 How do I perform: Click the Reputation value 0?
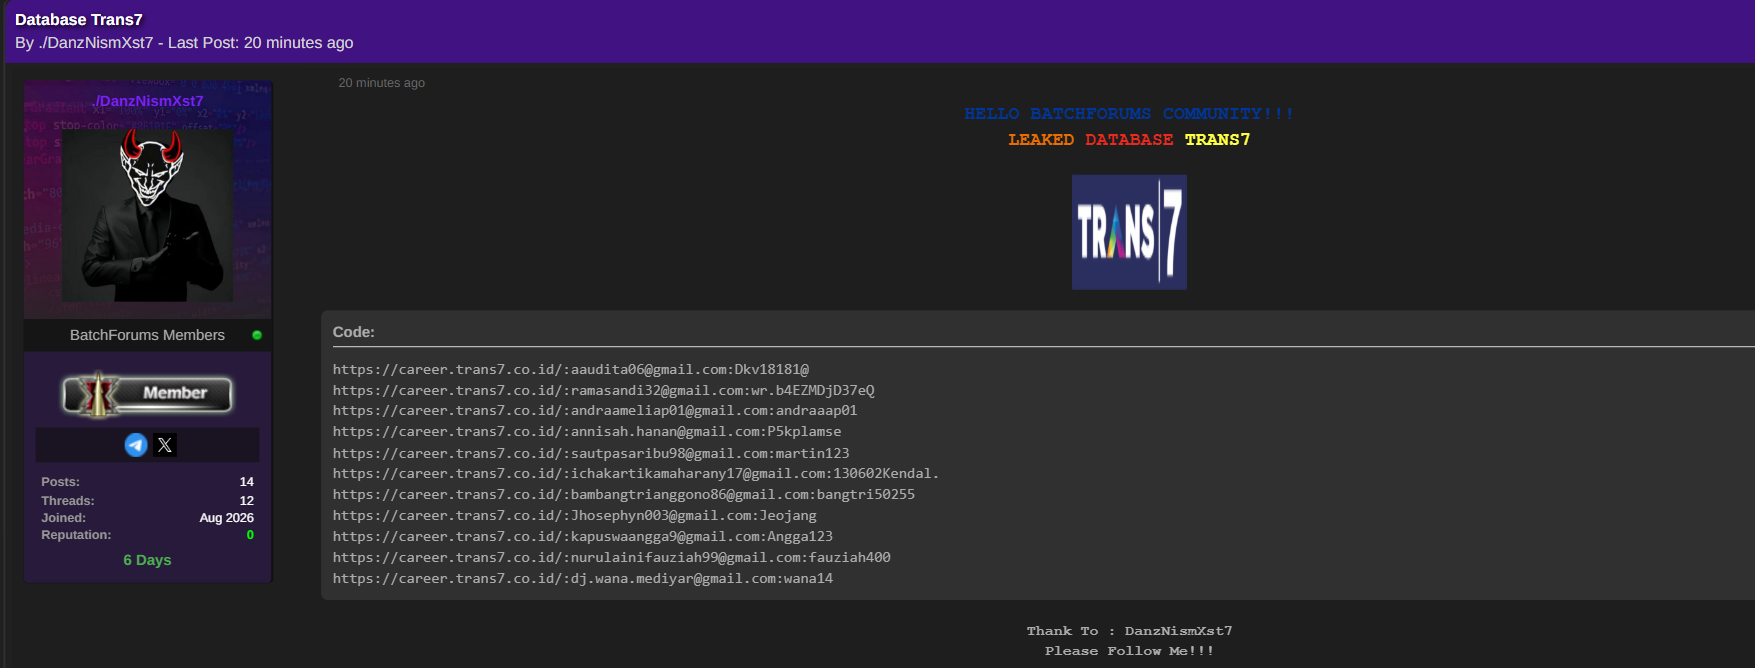250,535
